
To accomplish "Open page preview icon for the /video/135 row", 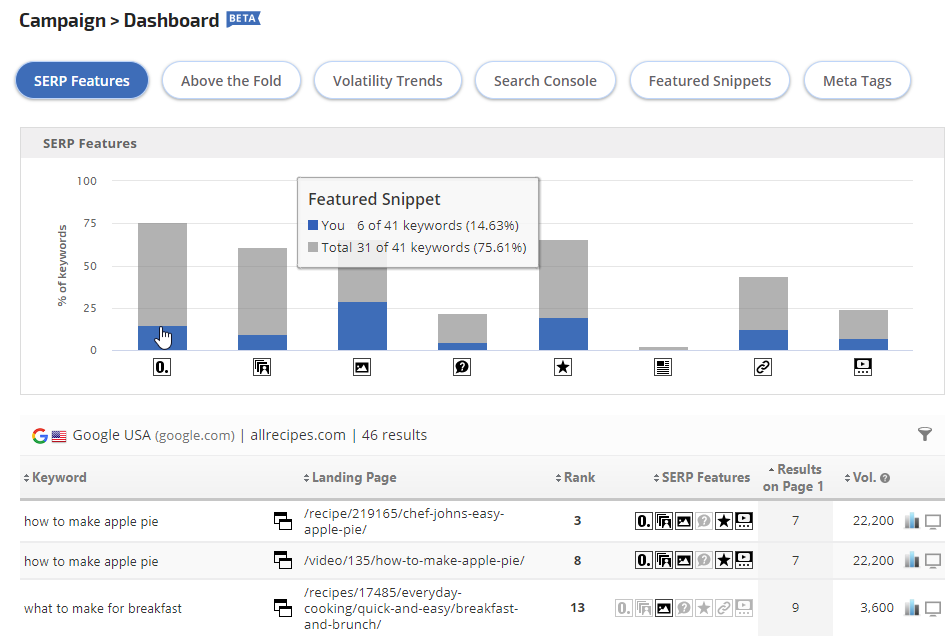I will click(x=283, y=561).
